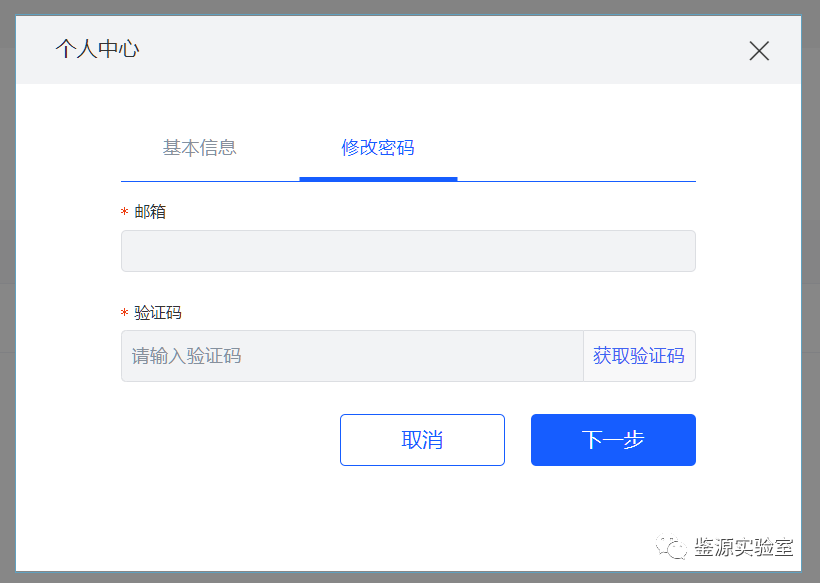
Task: Select the 修改密码 tab
Action: tap(378, 148)
